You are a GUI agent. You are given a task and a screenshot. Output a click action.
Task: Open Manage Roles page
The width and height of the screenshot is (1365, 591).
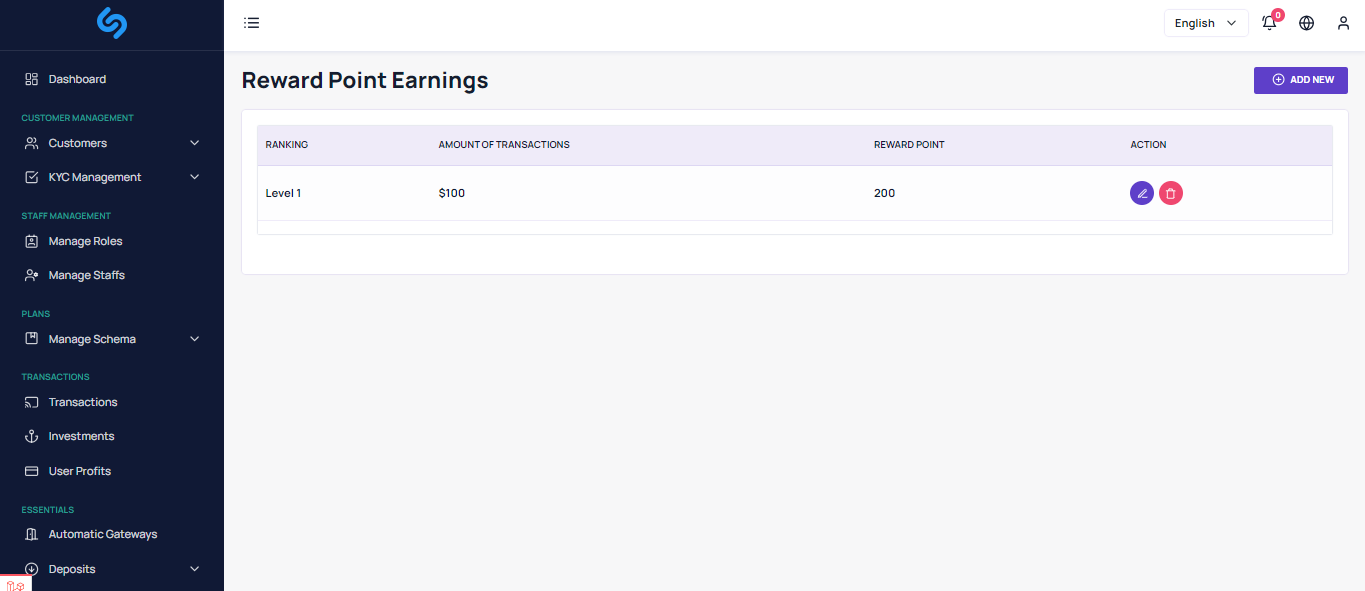pyautogui.click(x=85, y=241)
